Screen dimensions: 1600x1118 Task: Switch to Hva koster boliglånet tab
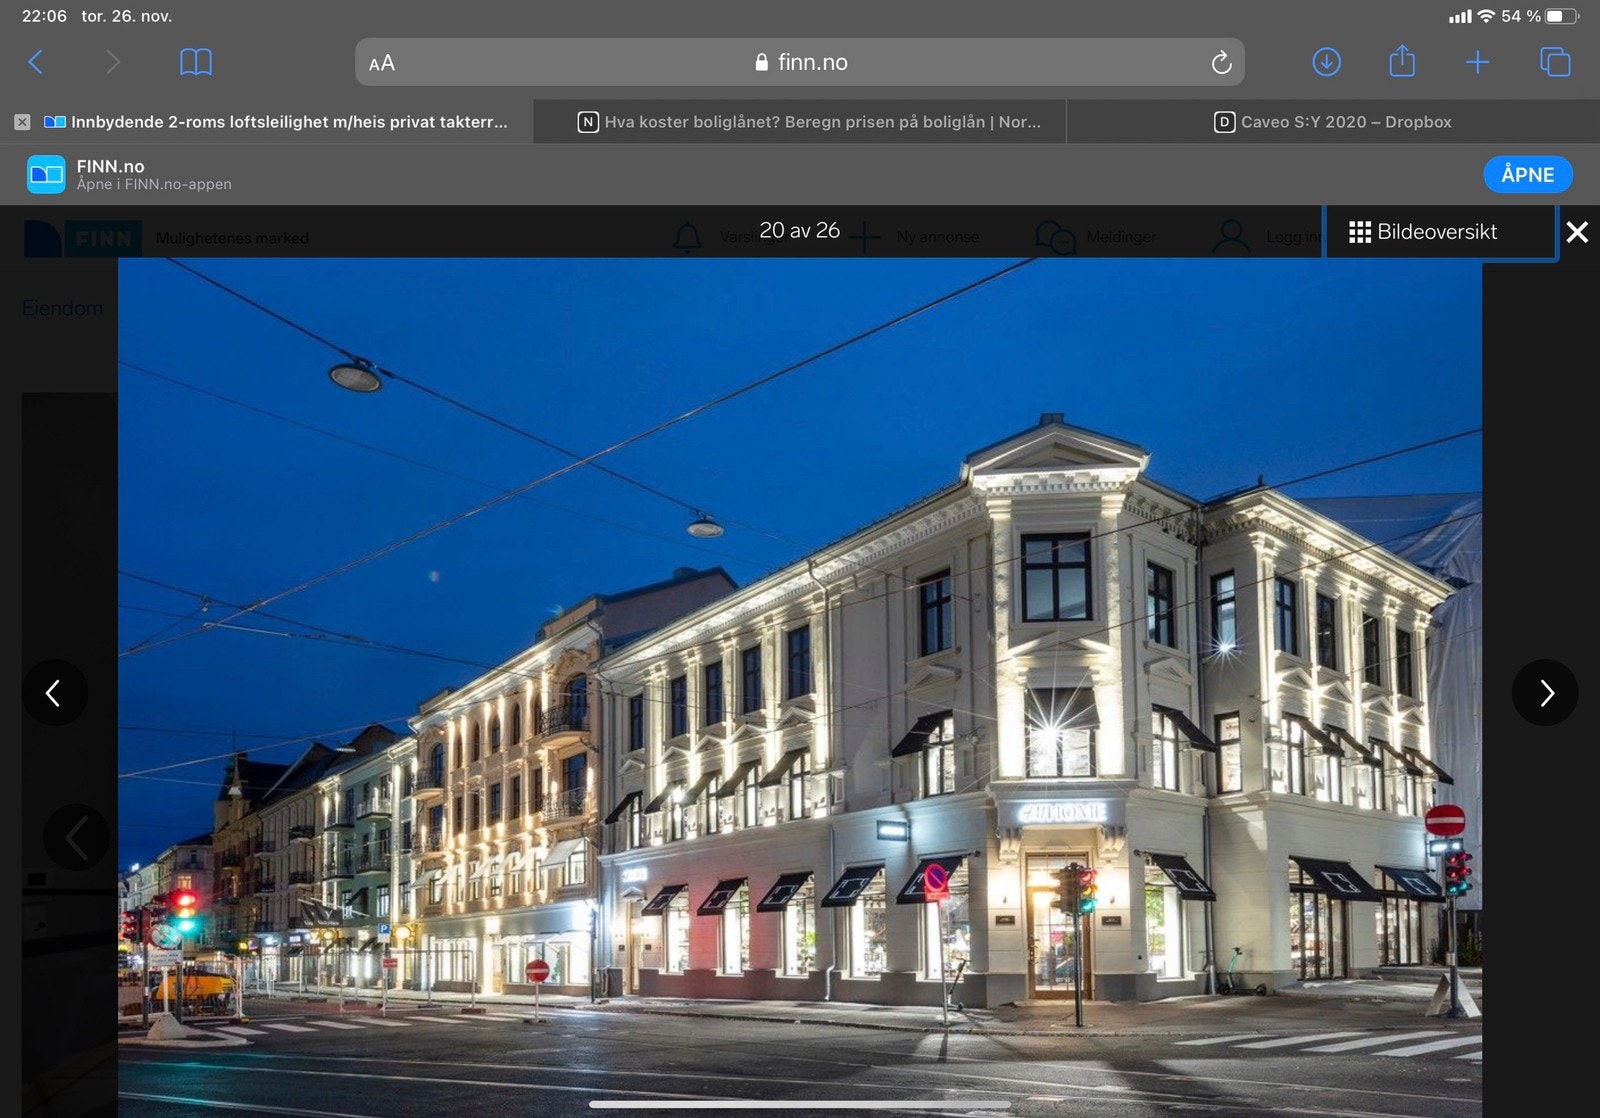pyautogui.click(x=810, y=122)
